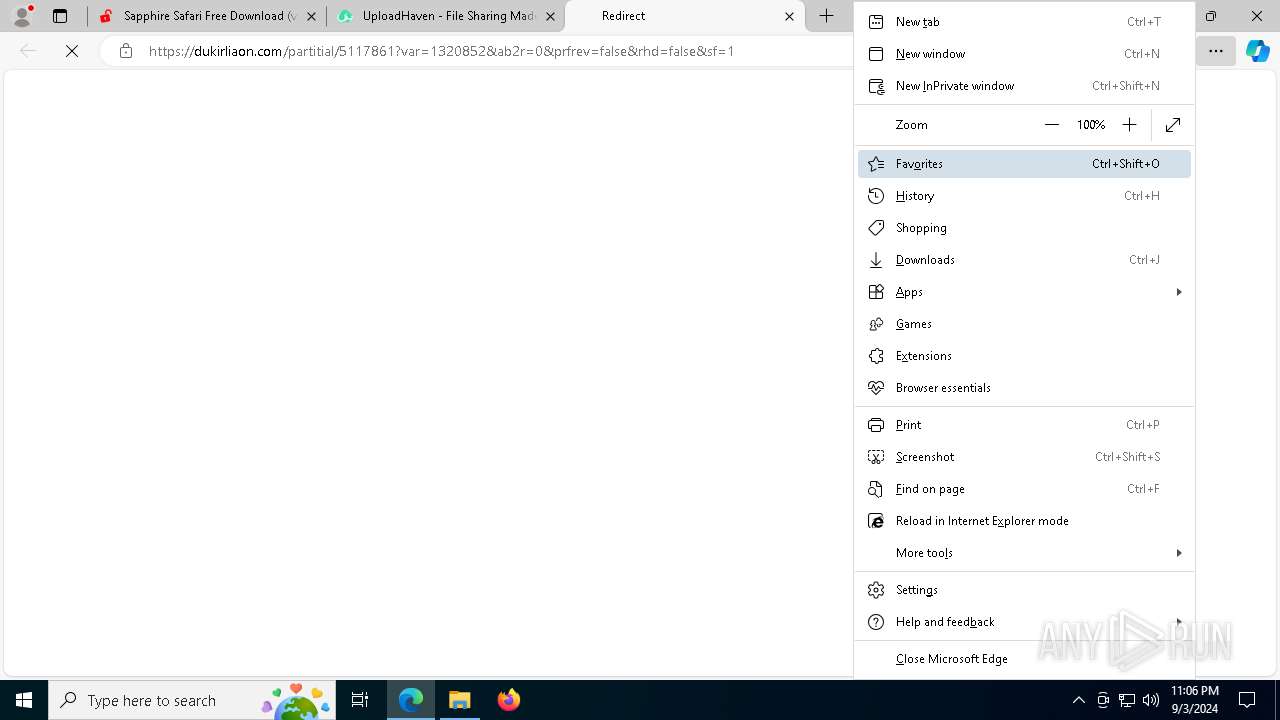Click the Type here to search box

[192, 700]
